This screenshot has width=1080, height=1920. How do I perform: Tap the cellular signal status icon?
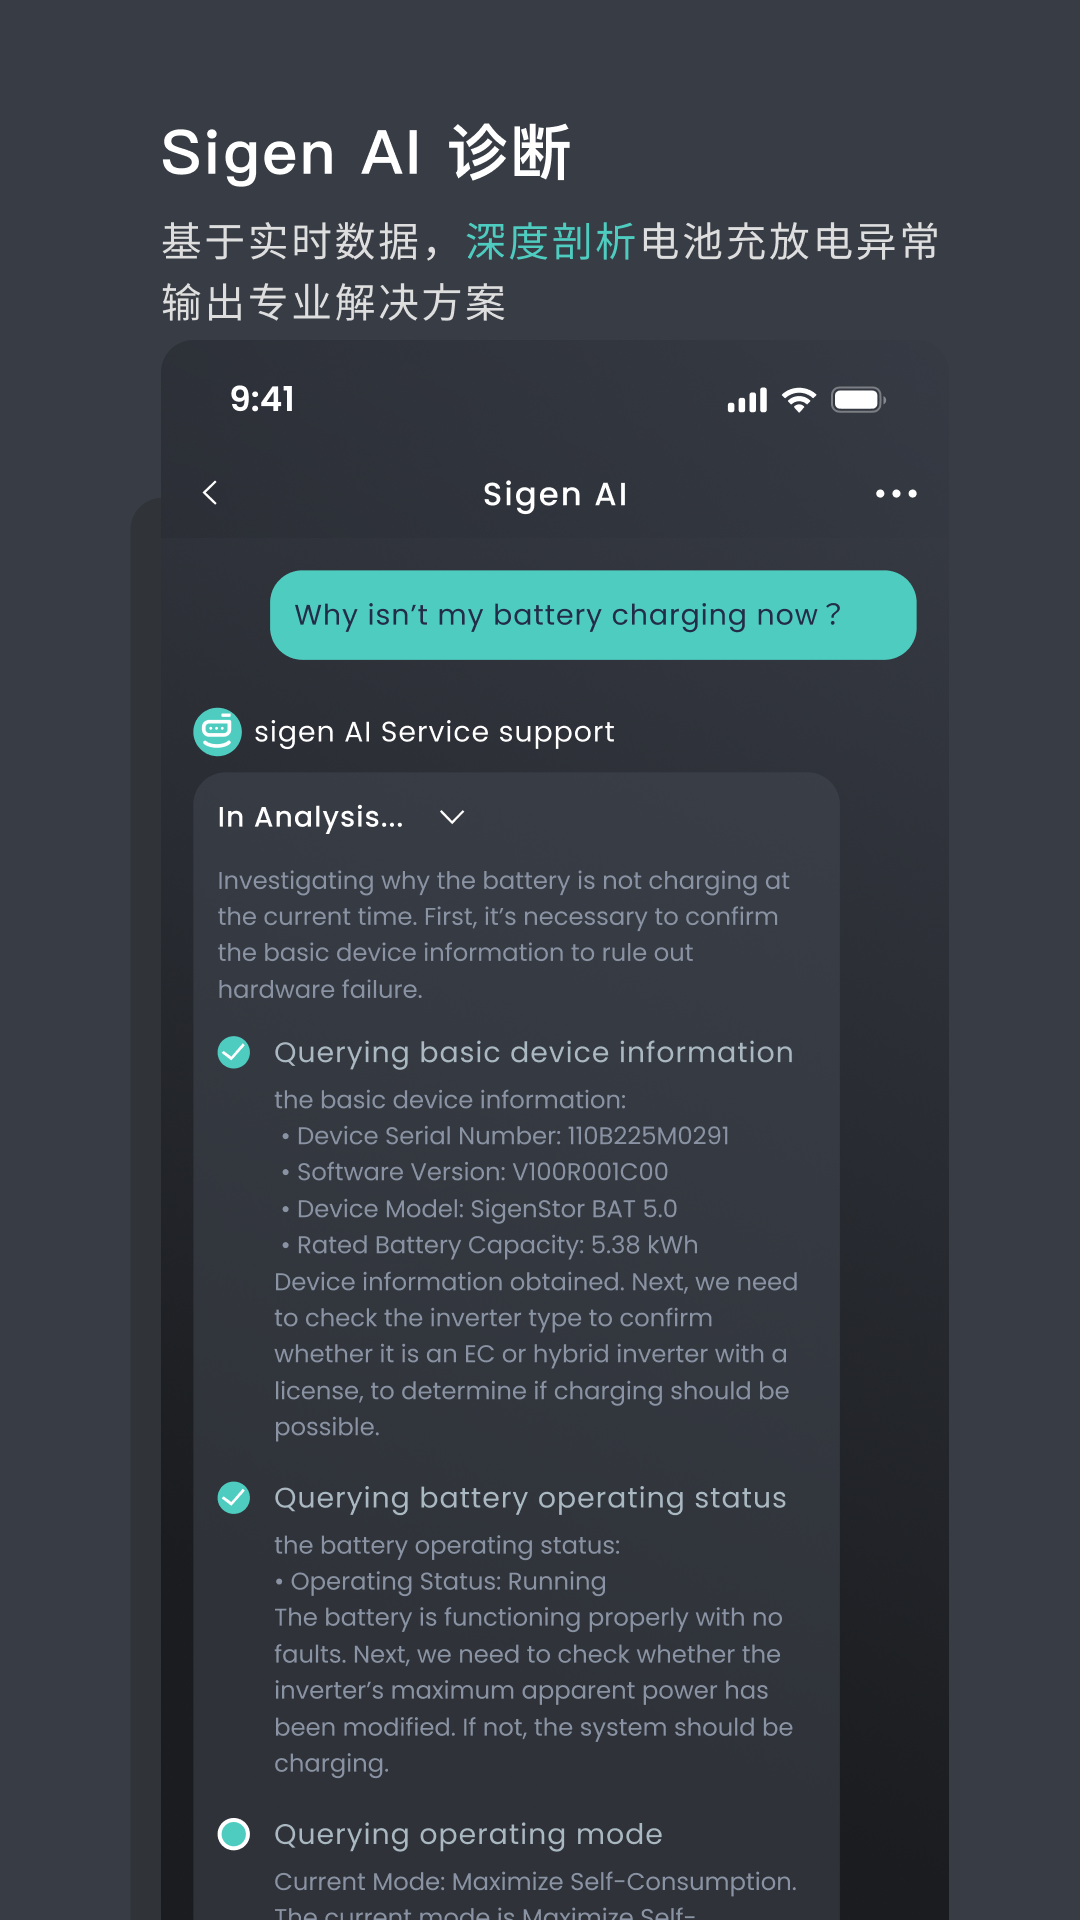click(747, 400)
